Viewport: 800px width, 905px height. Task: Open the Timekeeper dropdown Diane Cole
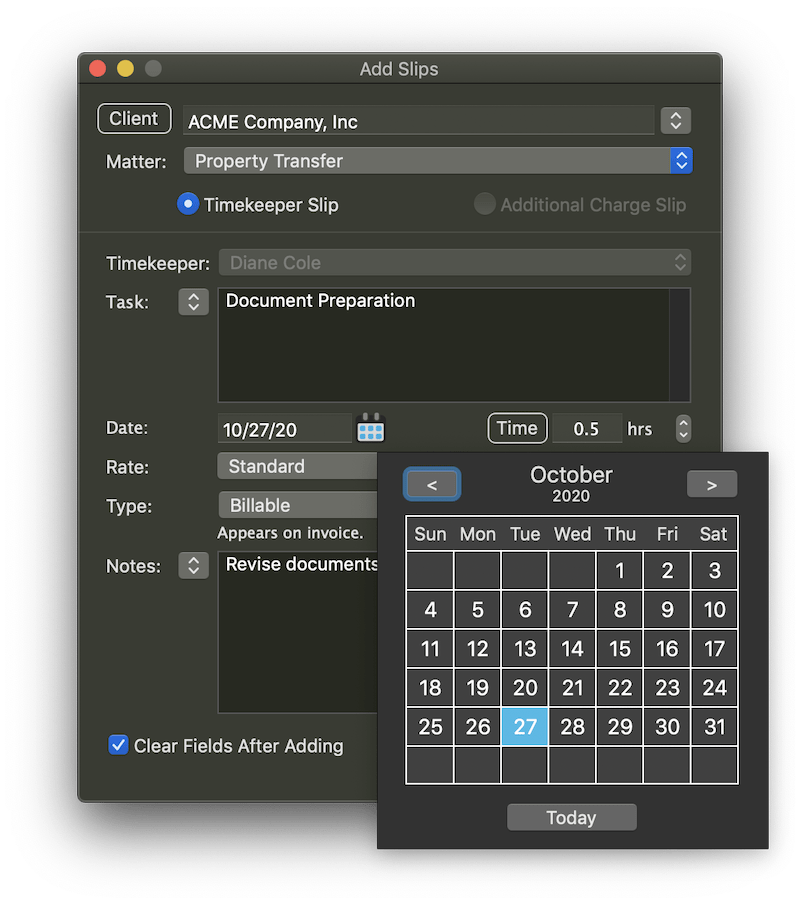tap(454, 263)
